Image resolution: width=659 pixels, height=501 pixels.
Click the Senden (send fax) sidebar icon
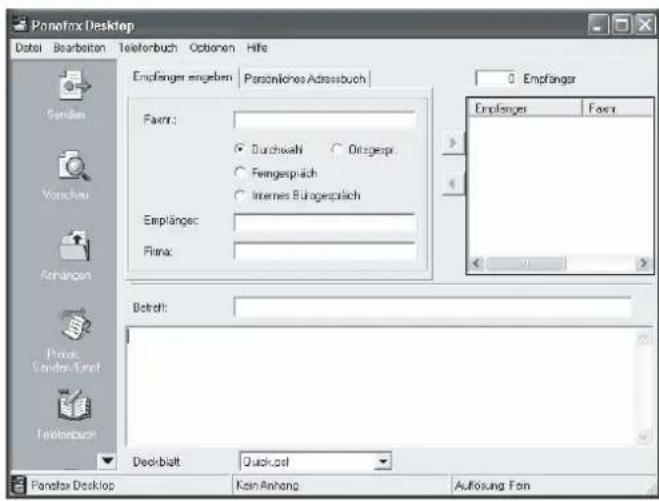click(74, 85)
